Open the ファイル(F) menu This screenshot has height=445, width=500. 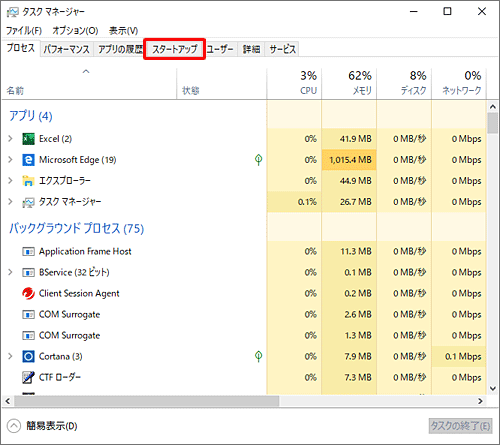[24, 31]
